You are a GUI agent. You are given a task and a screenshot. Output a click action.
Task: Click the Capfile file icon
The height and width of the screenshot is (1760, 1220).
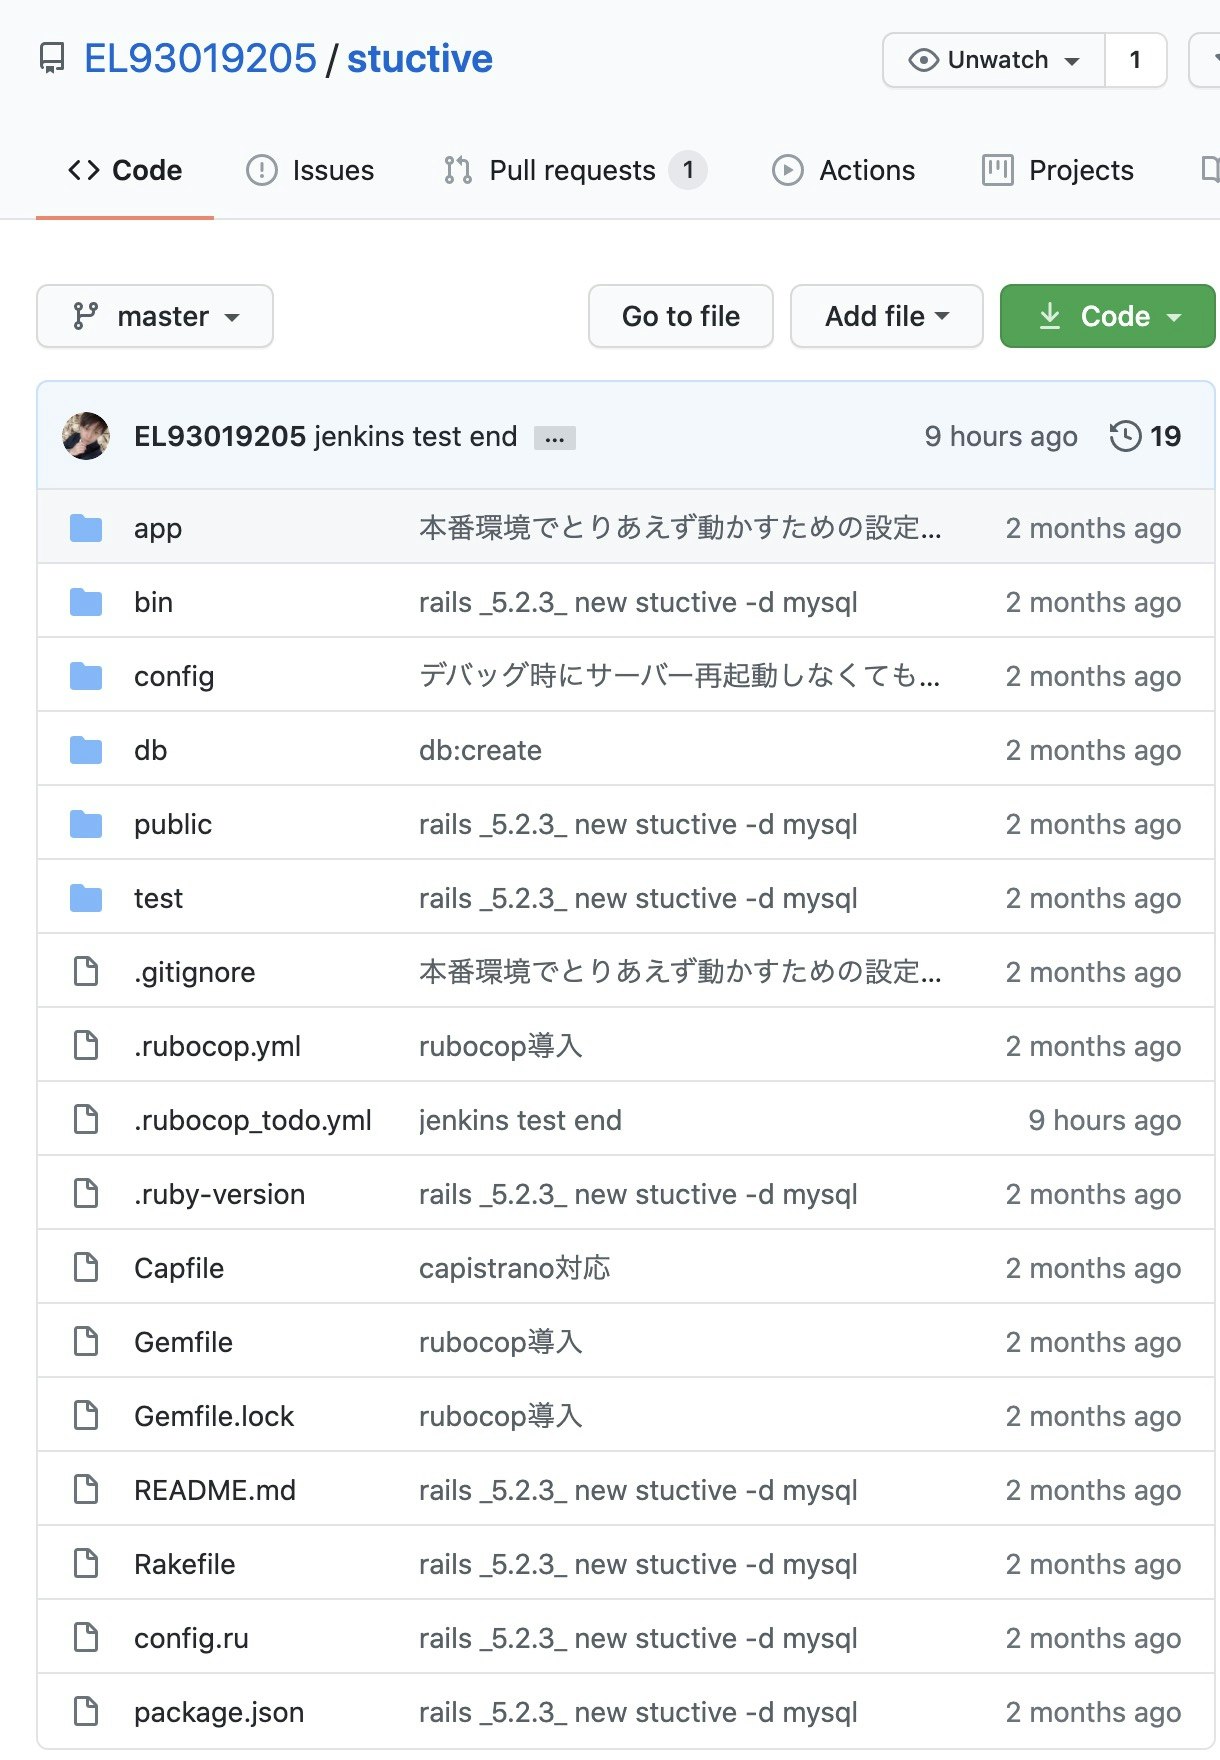point(86,1267)
